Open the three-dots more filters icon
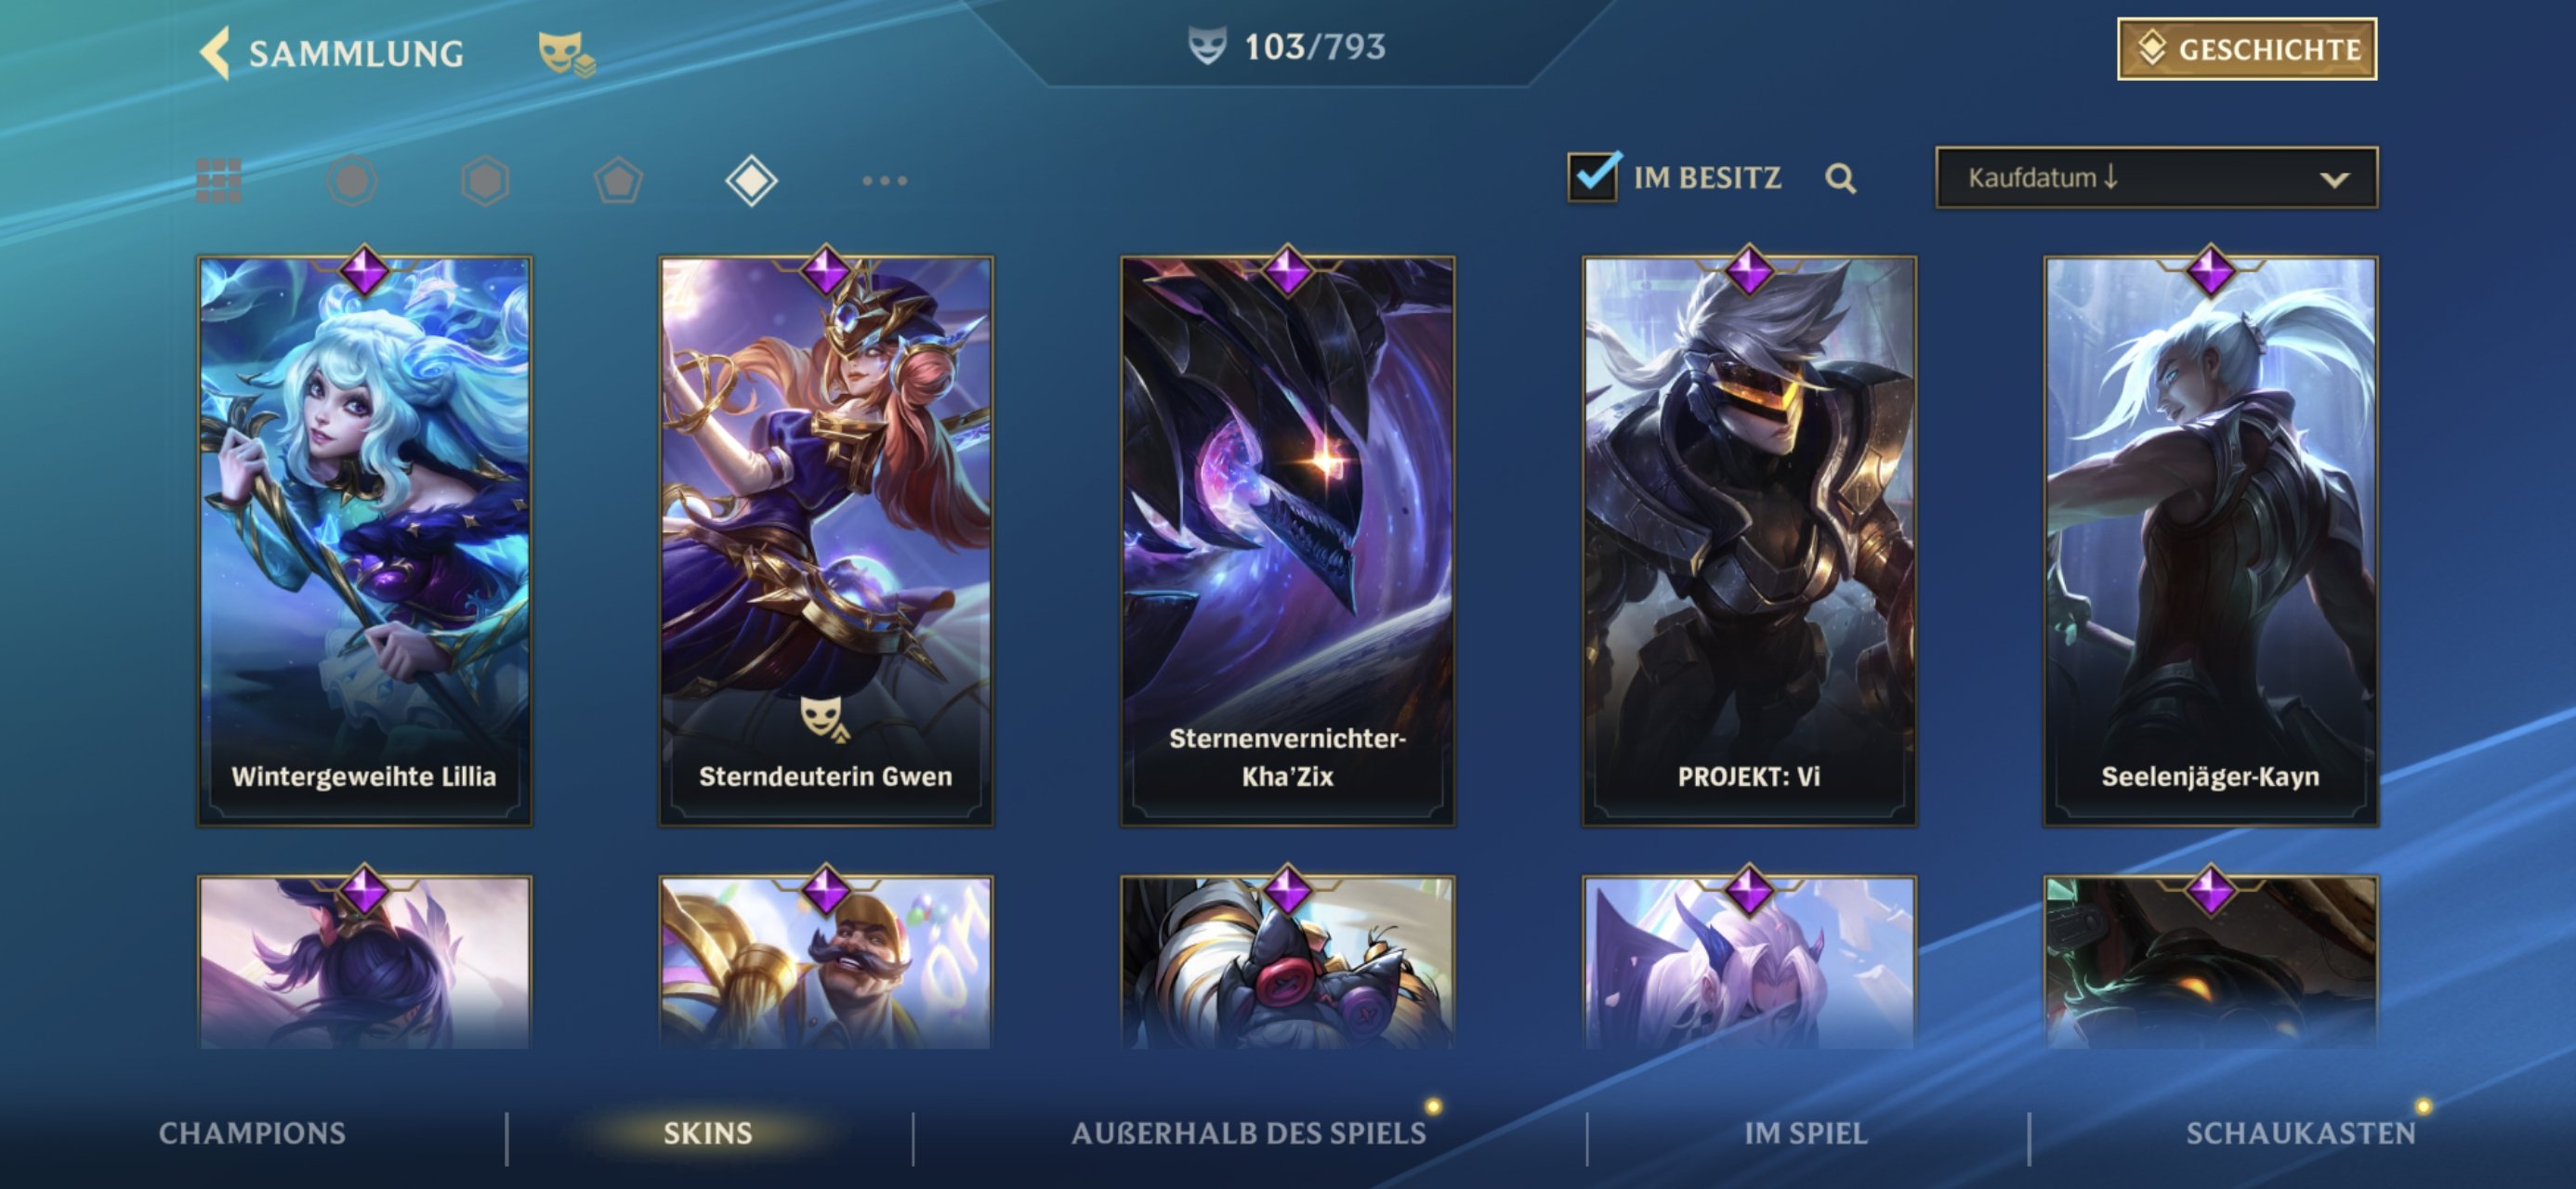 point(885,181)
